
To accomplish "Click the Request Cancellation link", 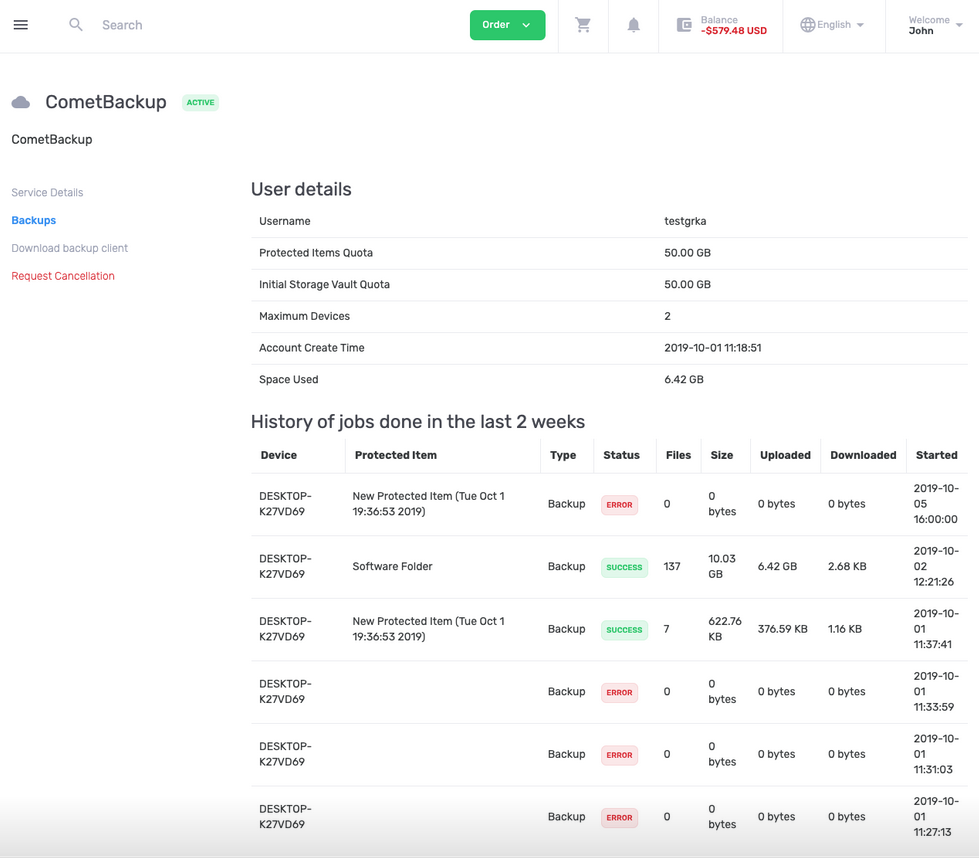I will tap(63, 276).
